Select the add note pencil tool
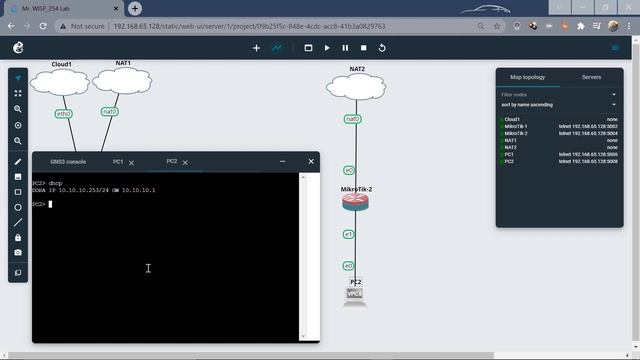The height and width of the screenshot is (360, 640). point(18,162)
